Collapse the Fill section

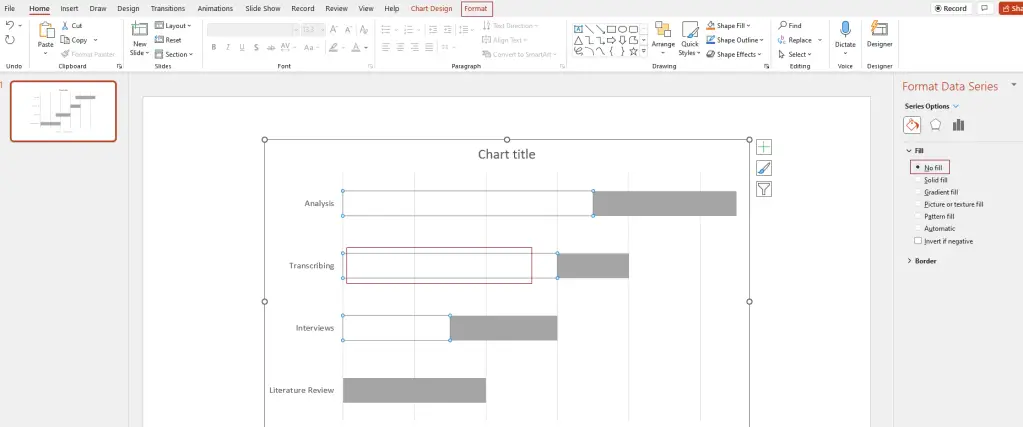click(909, 151)
